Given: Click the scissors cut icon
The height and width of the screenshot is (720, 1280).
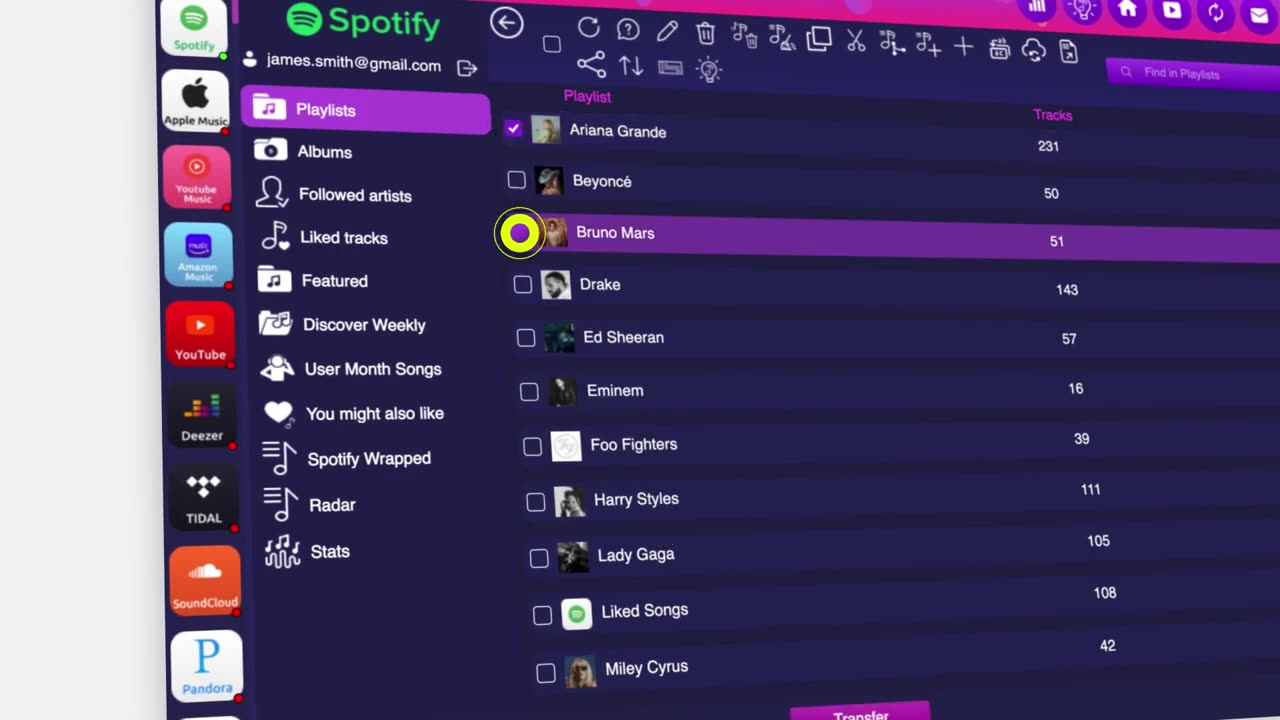Looking at the screenshot, I should (x=856, y=41).
